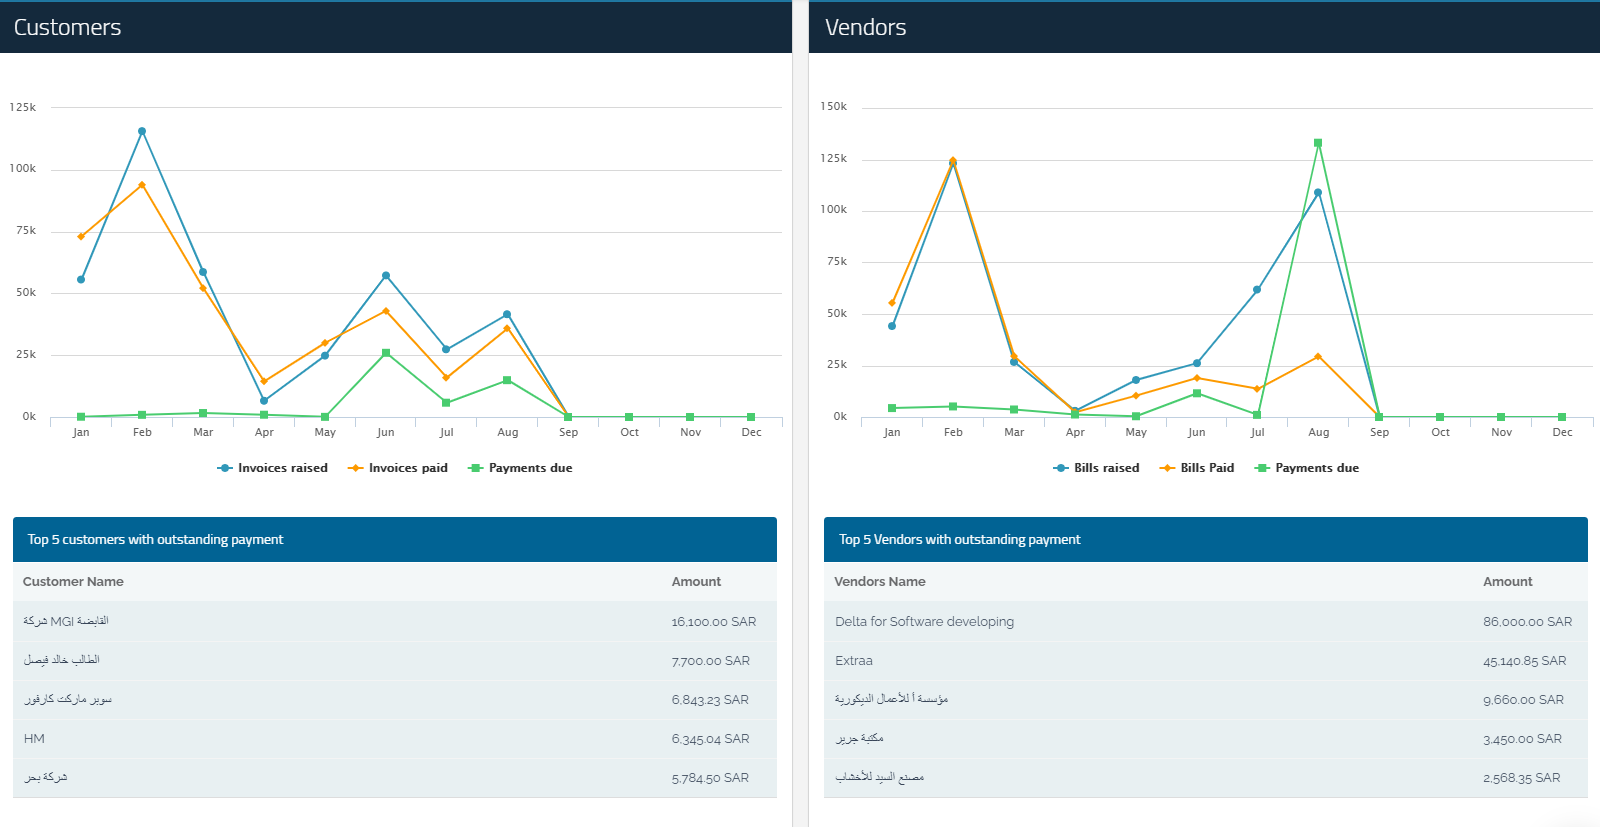Click Top 5 customers with outstanding payment header
The image size is (1600, 827).
(155, 540)
